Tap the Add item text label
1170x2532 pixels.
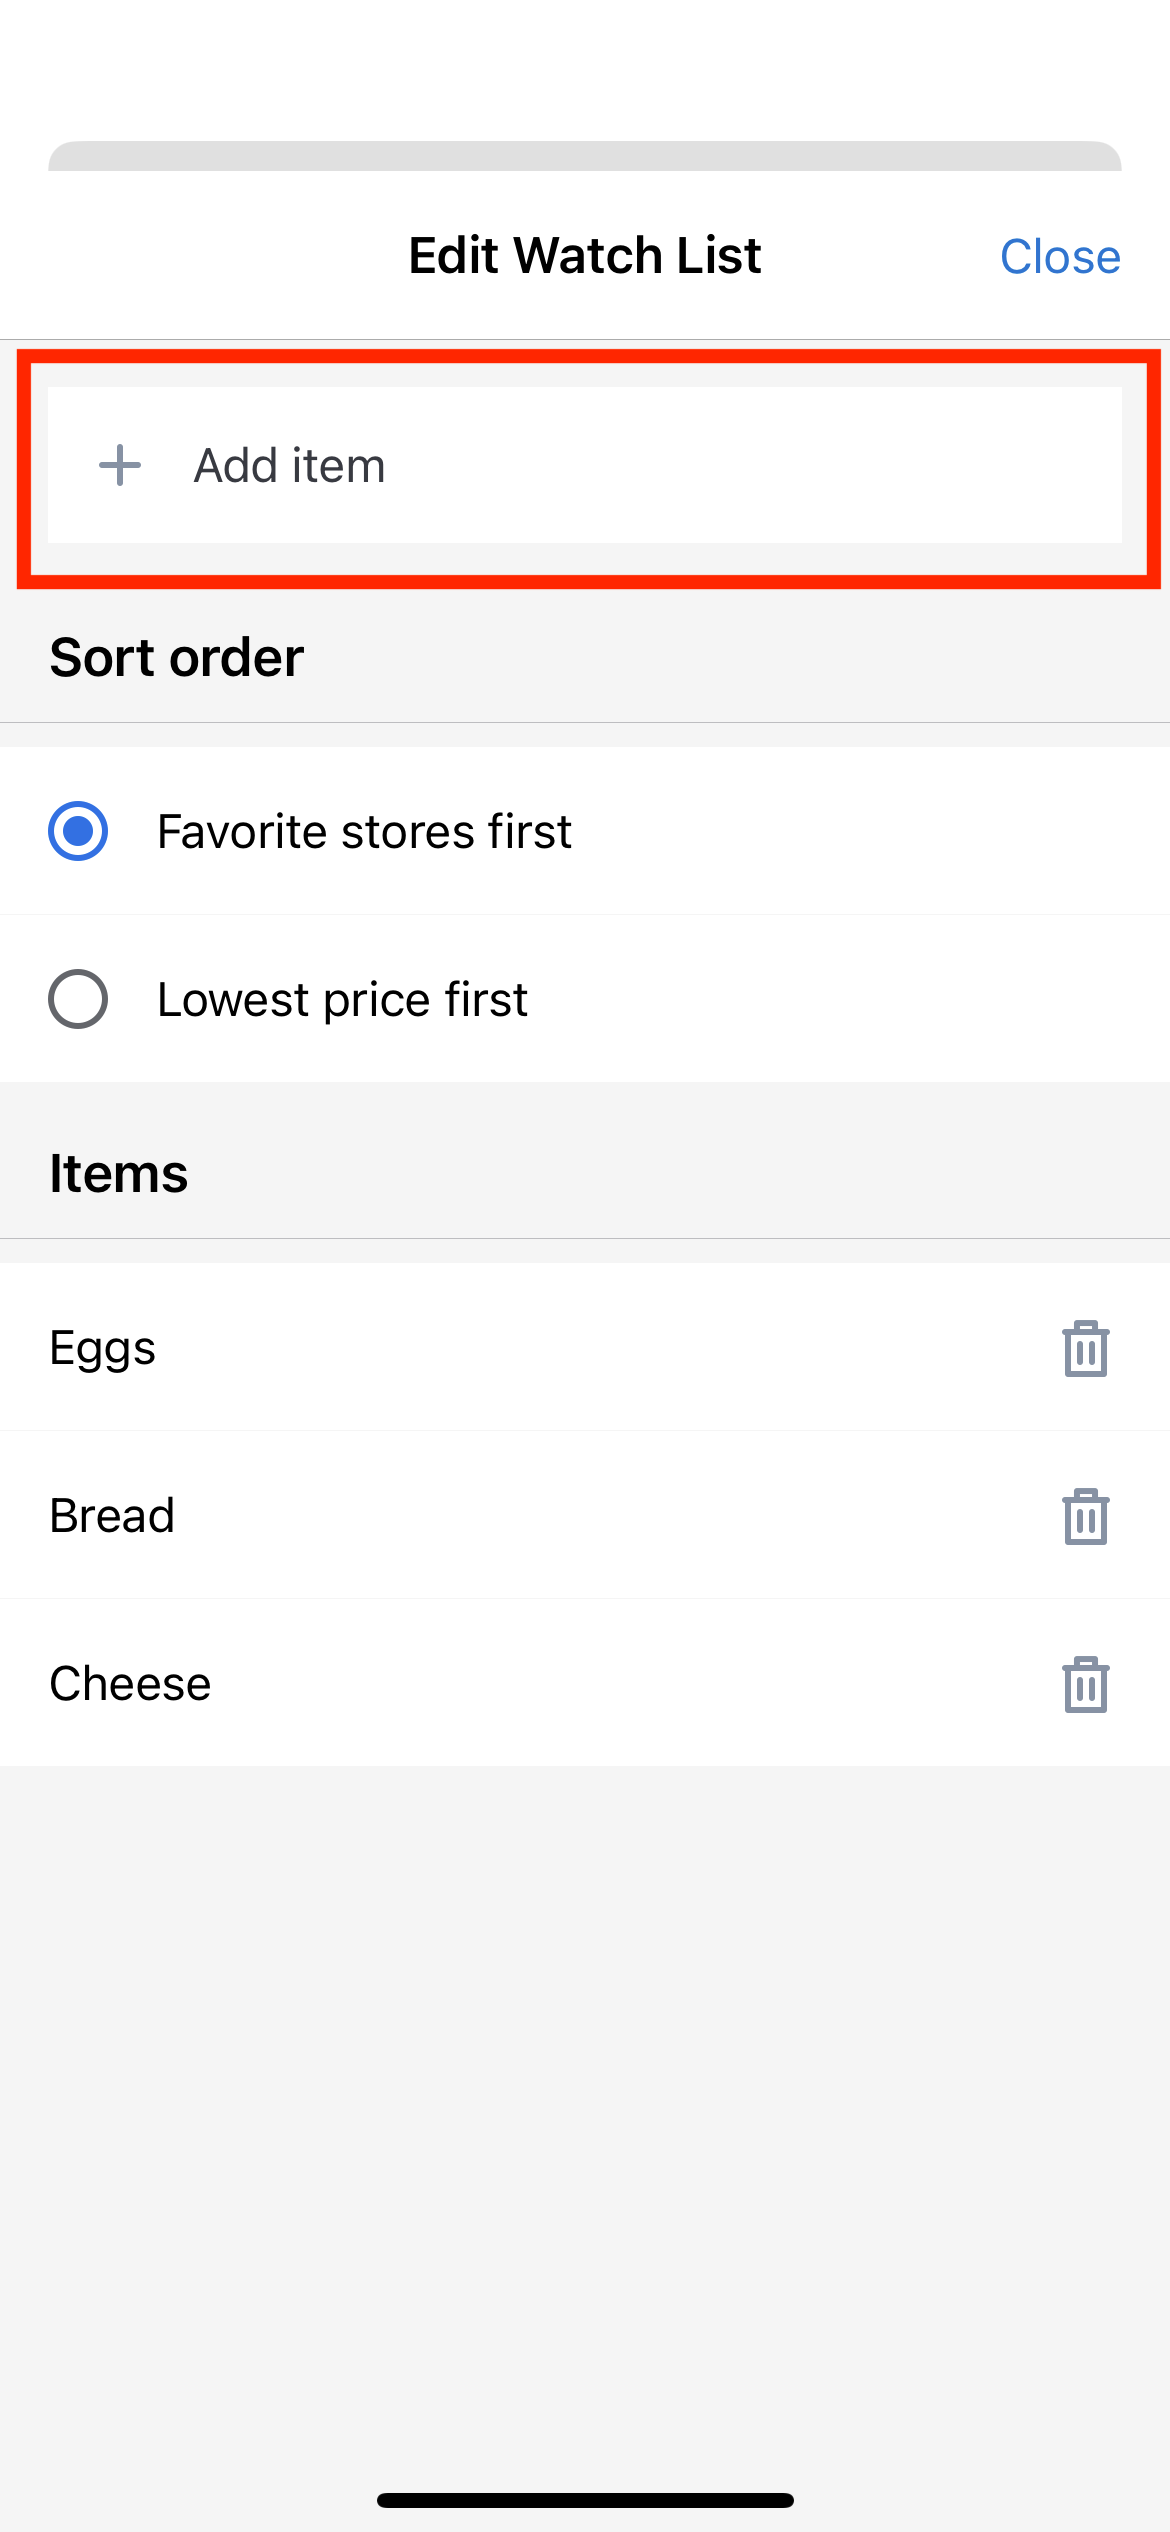click(x=290, y=465)
